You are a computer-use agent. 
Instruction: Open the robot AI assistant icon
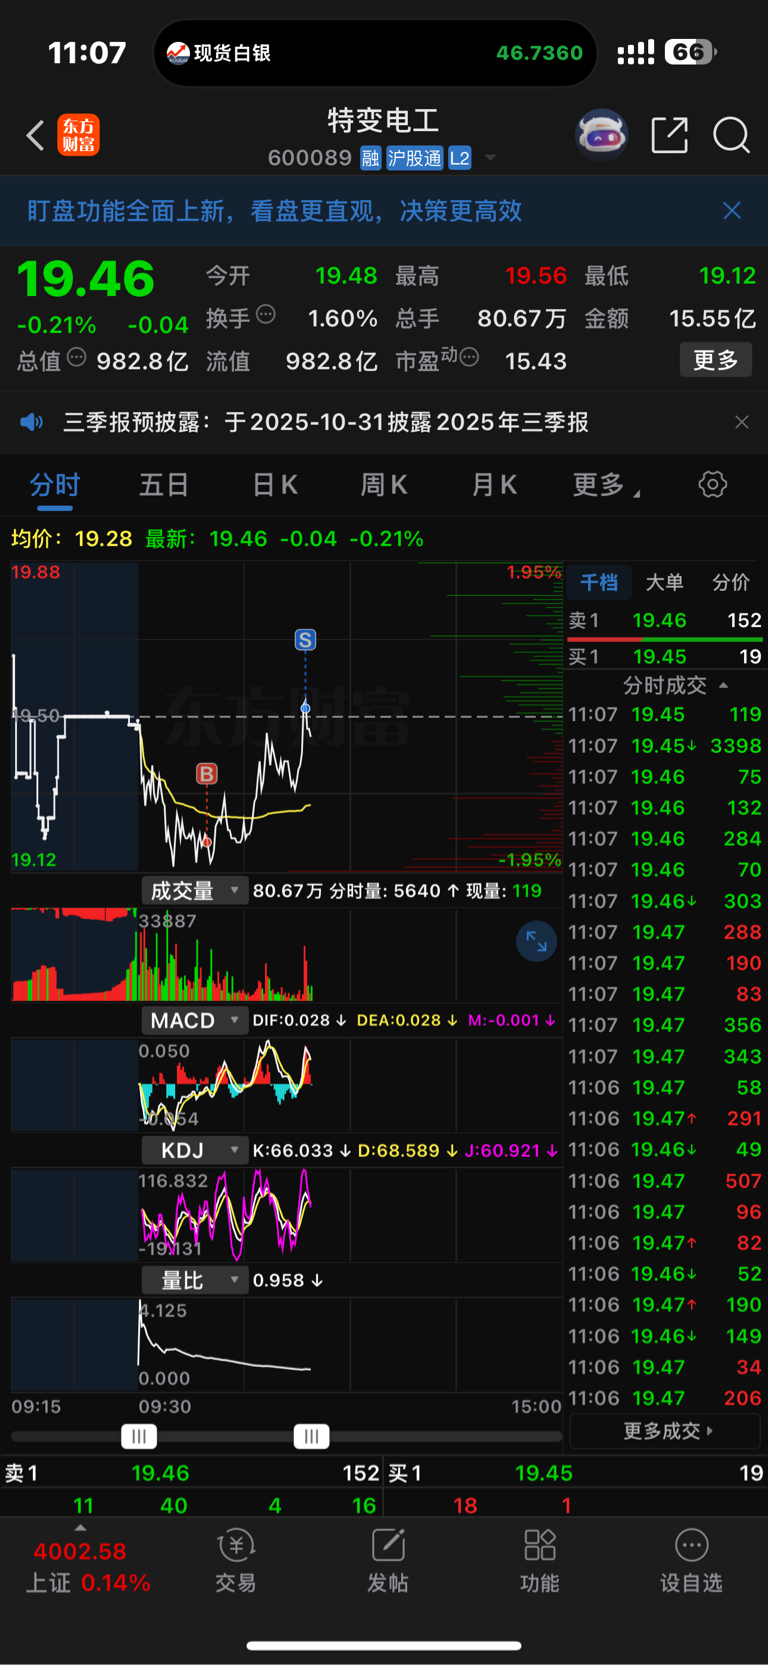[x=601, y=135]
